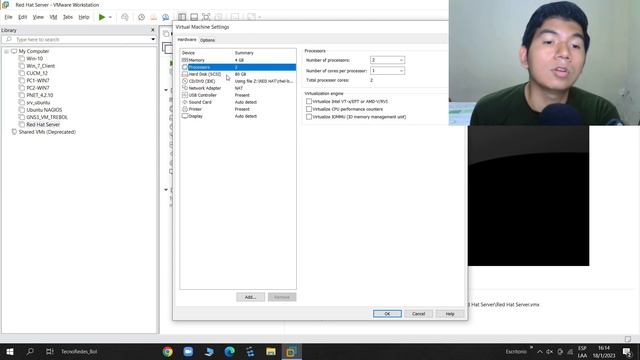Open the power options dropdown arrow beside the play button

pyautogui.click(x=110, y=17)
